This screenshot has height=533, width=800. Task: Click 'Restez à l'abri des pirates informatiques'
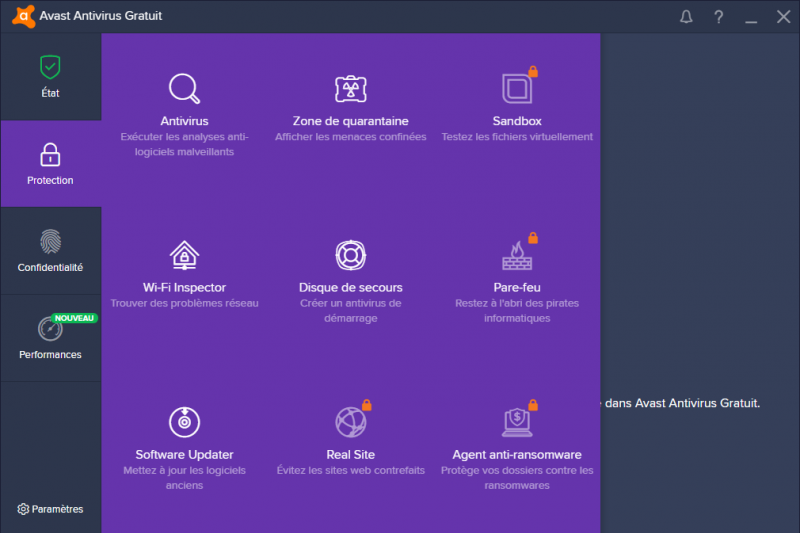point(517,311)
